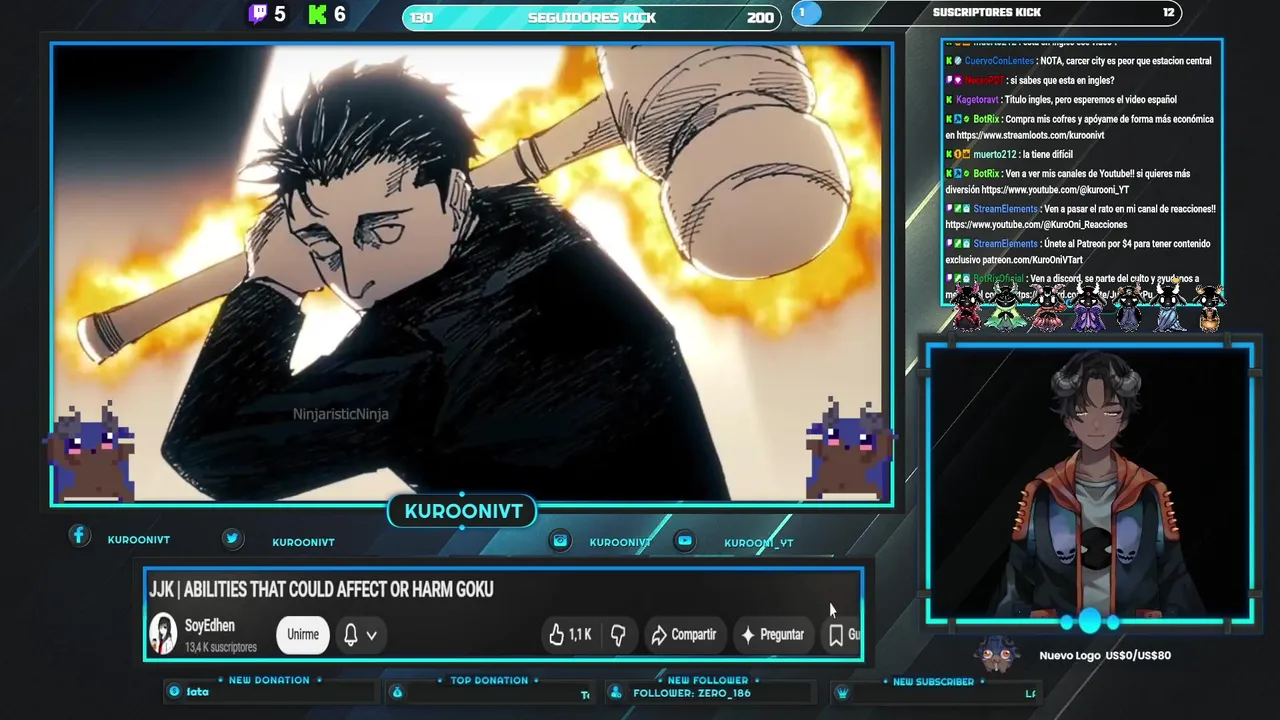Screen dimensions: 1280x720
Task: Click the small avatar beside Nuevo Logo goal
Action: click(998, 655)
